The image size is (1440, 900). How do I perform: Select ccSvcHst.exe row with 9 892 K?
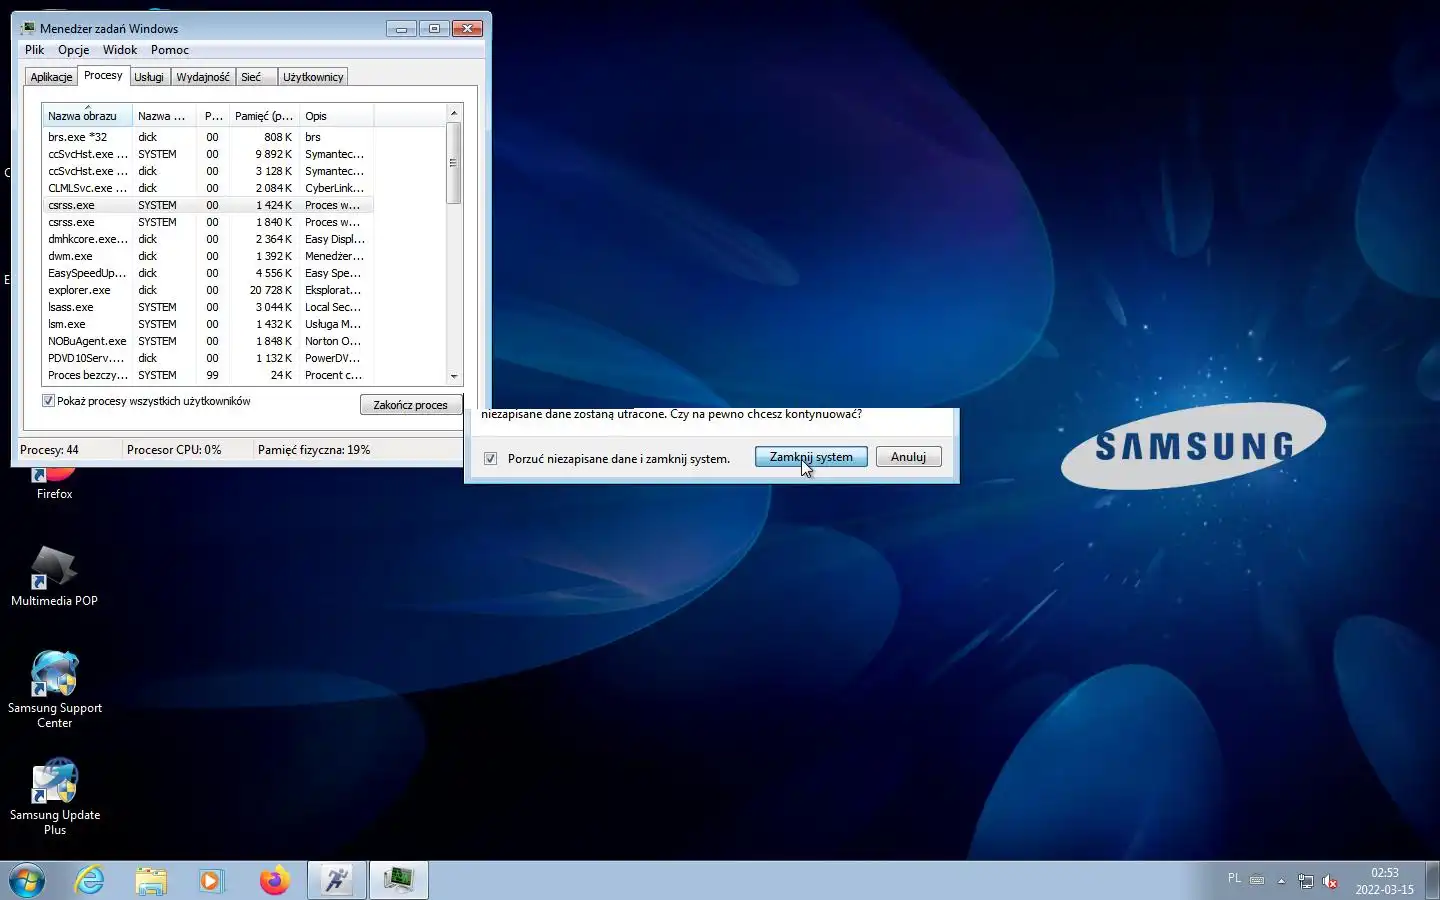point(208,154)
